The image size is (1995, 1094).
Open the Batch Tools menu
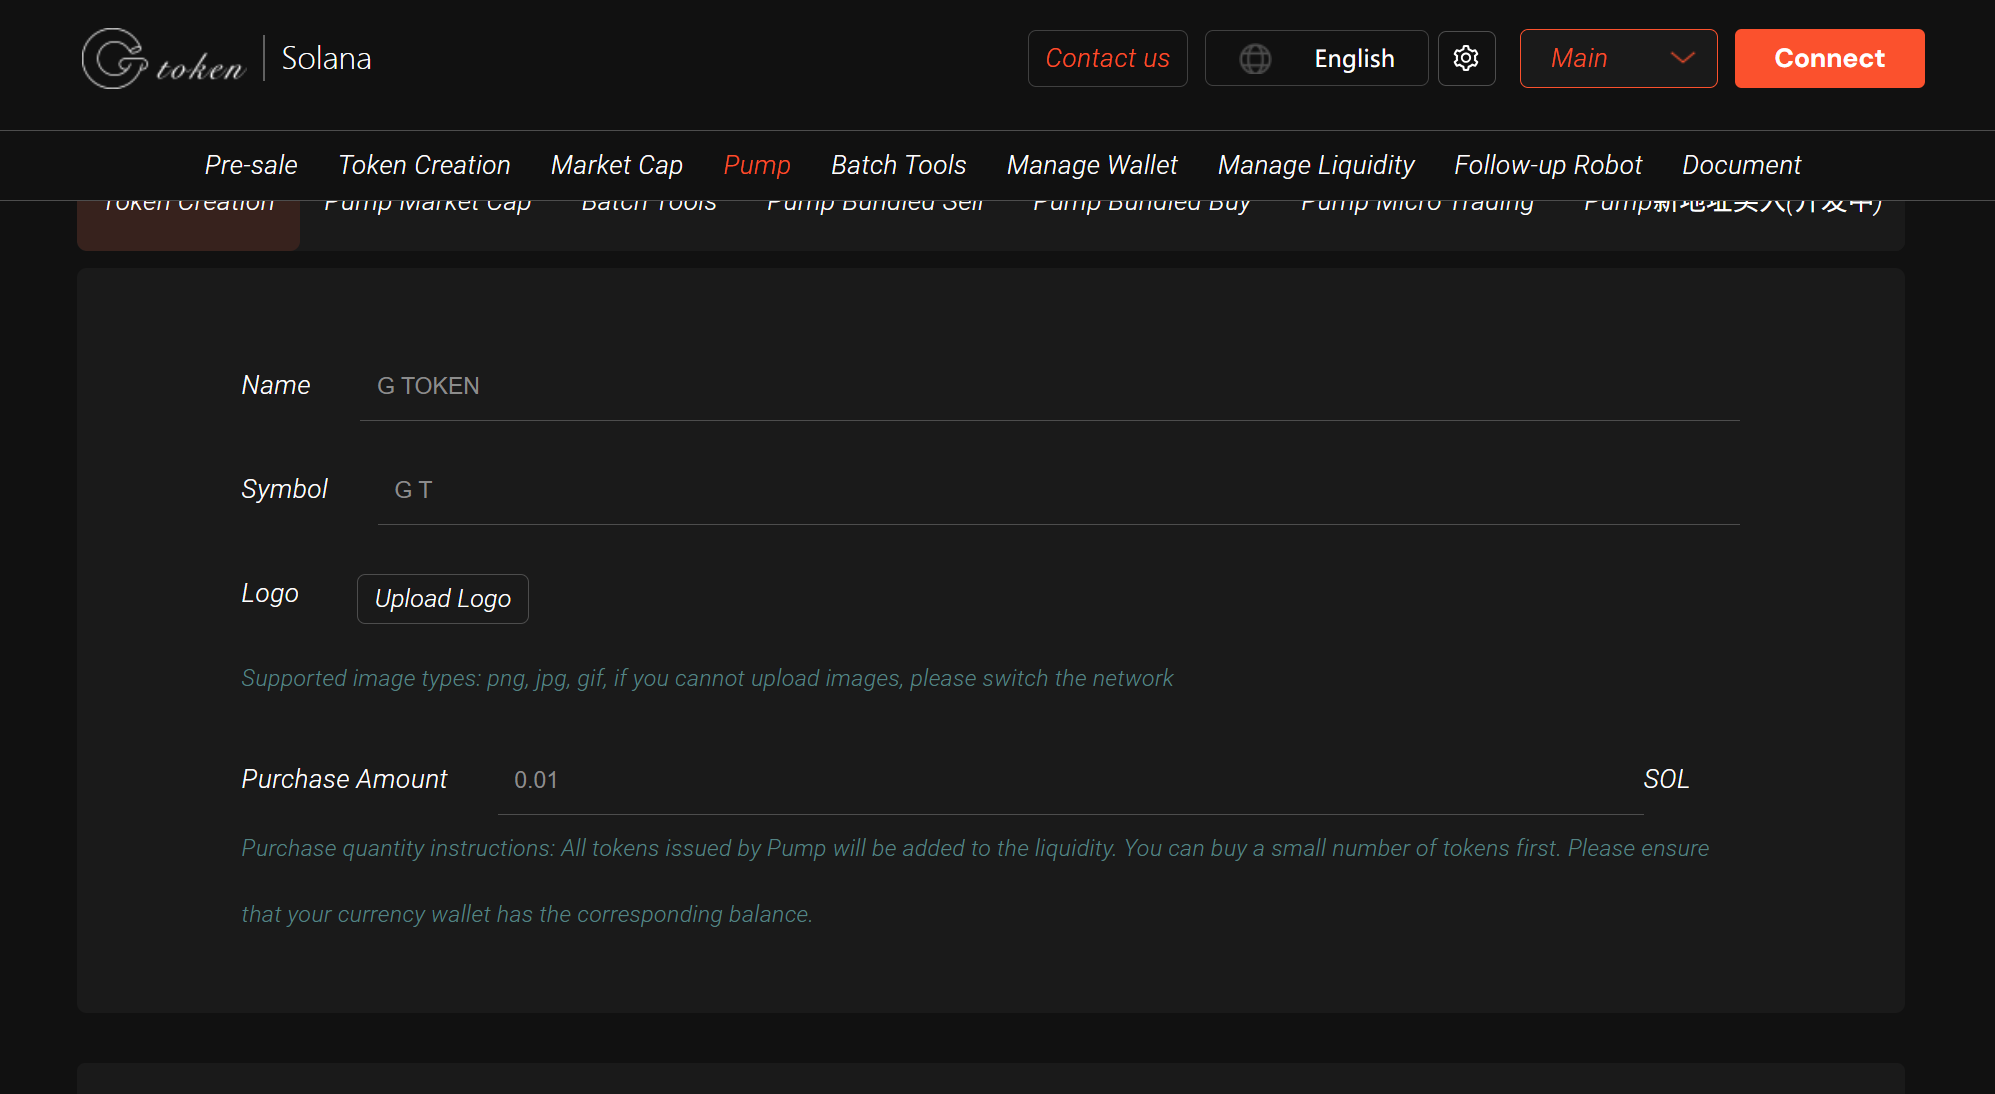[x=898, y=165]
